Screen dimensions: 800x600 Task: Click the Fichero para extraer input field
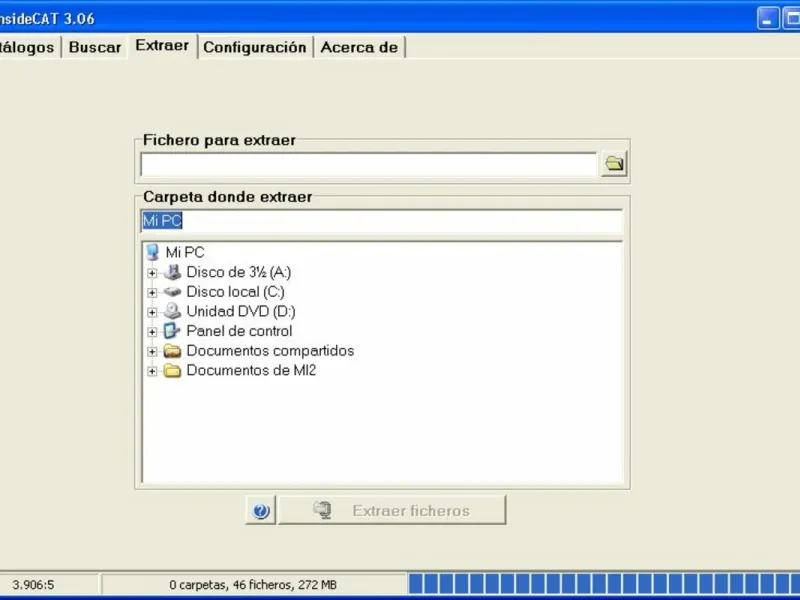368,164
